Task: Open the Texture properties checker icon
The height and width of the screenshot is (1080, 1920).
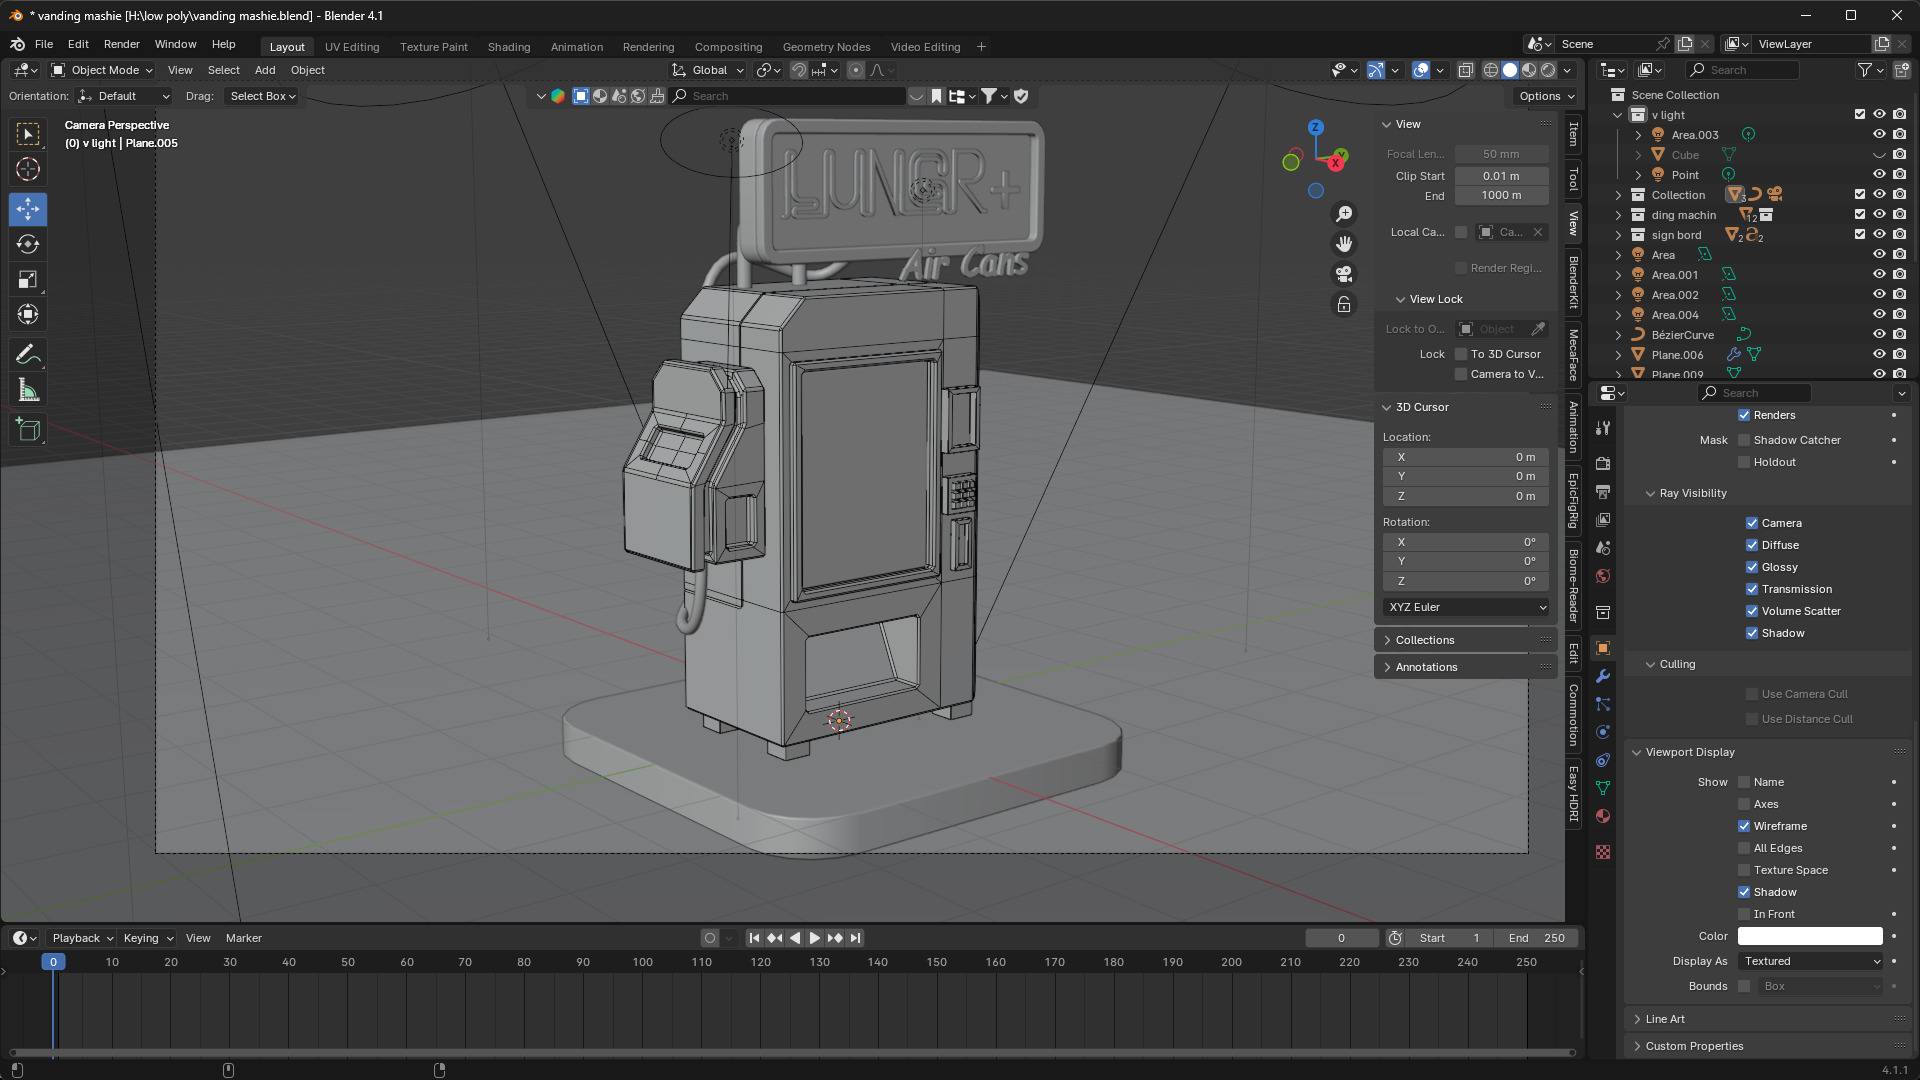Action: (1603, 852)
